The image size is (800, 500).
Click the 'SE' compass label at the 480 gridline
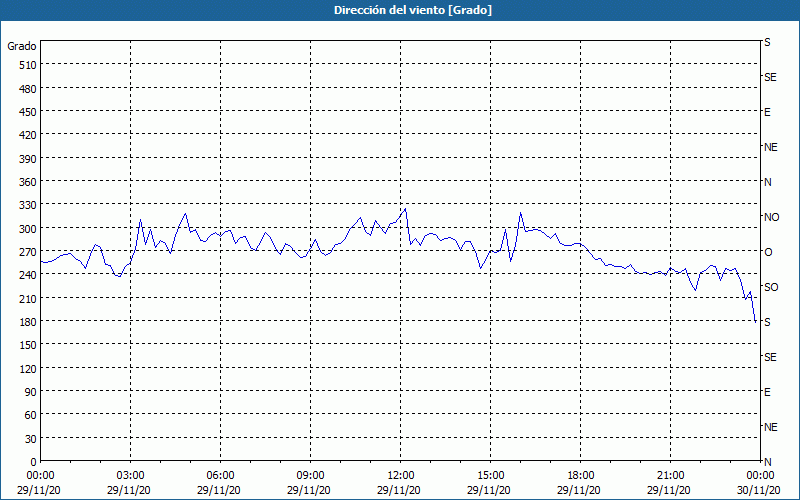pyautogui.click(x=770, y=77)
